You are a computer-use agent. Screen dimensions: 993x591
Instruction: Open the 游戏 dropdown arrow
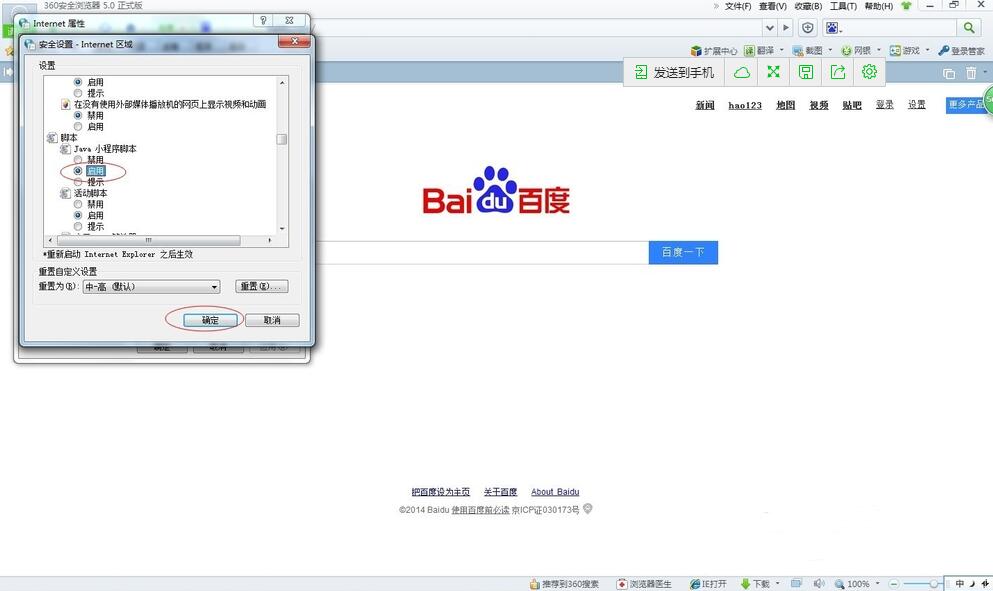pos(927,50)
